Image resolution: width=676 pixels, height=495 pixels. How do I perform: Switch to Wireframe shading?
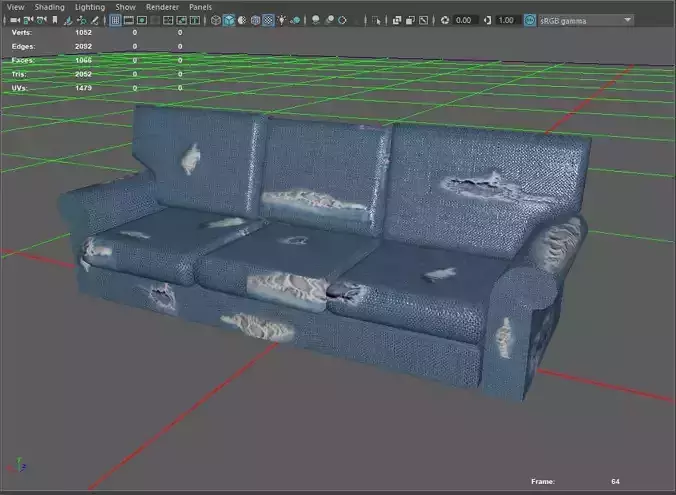coord(216,20)
